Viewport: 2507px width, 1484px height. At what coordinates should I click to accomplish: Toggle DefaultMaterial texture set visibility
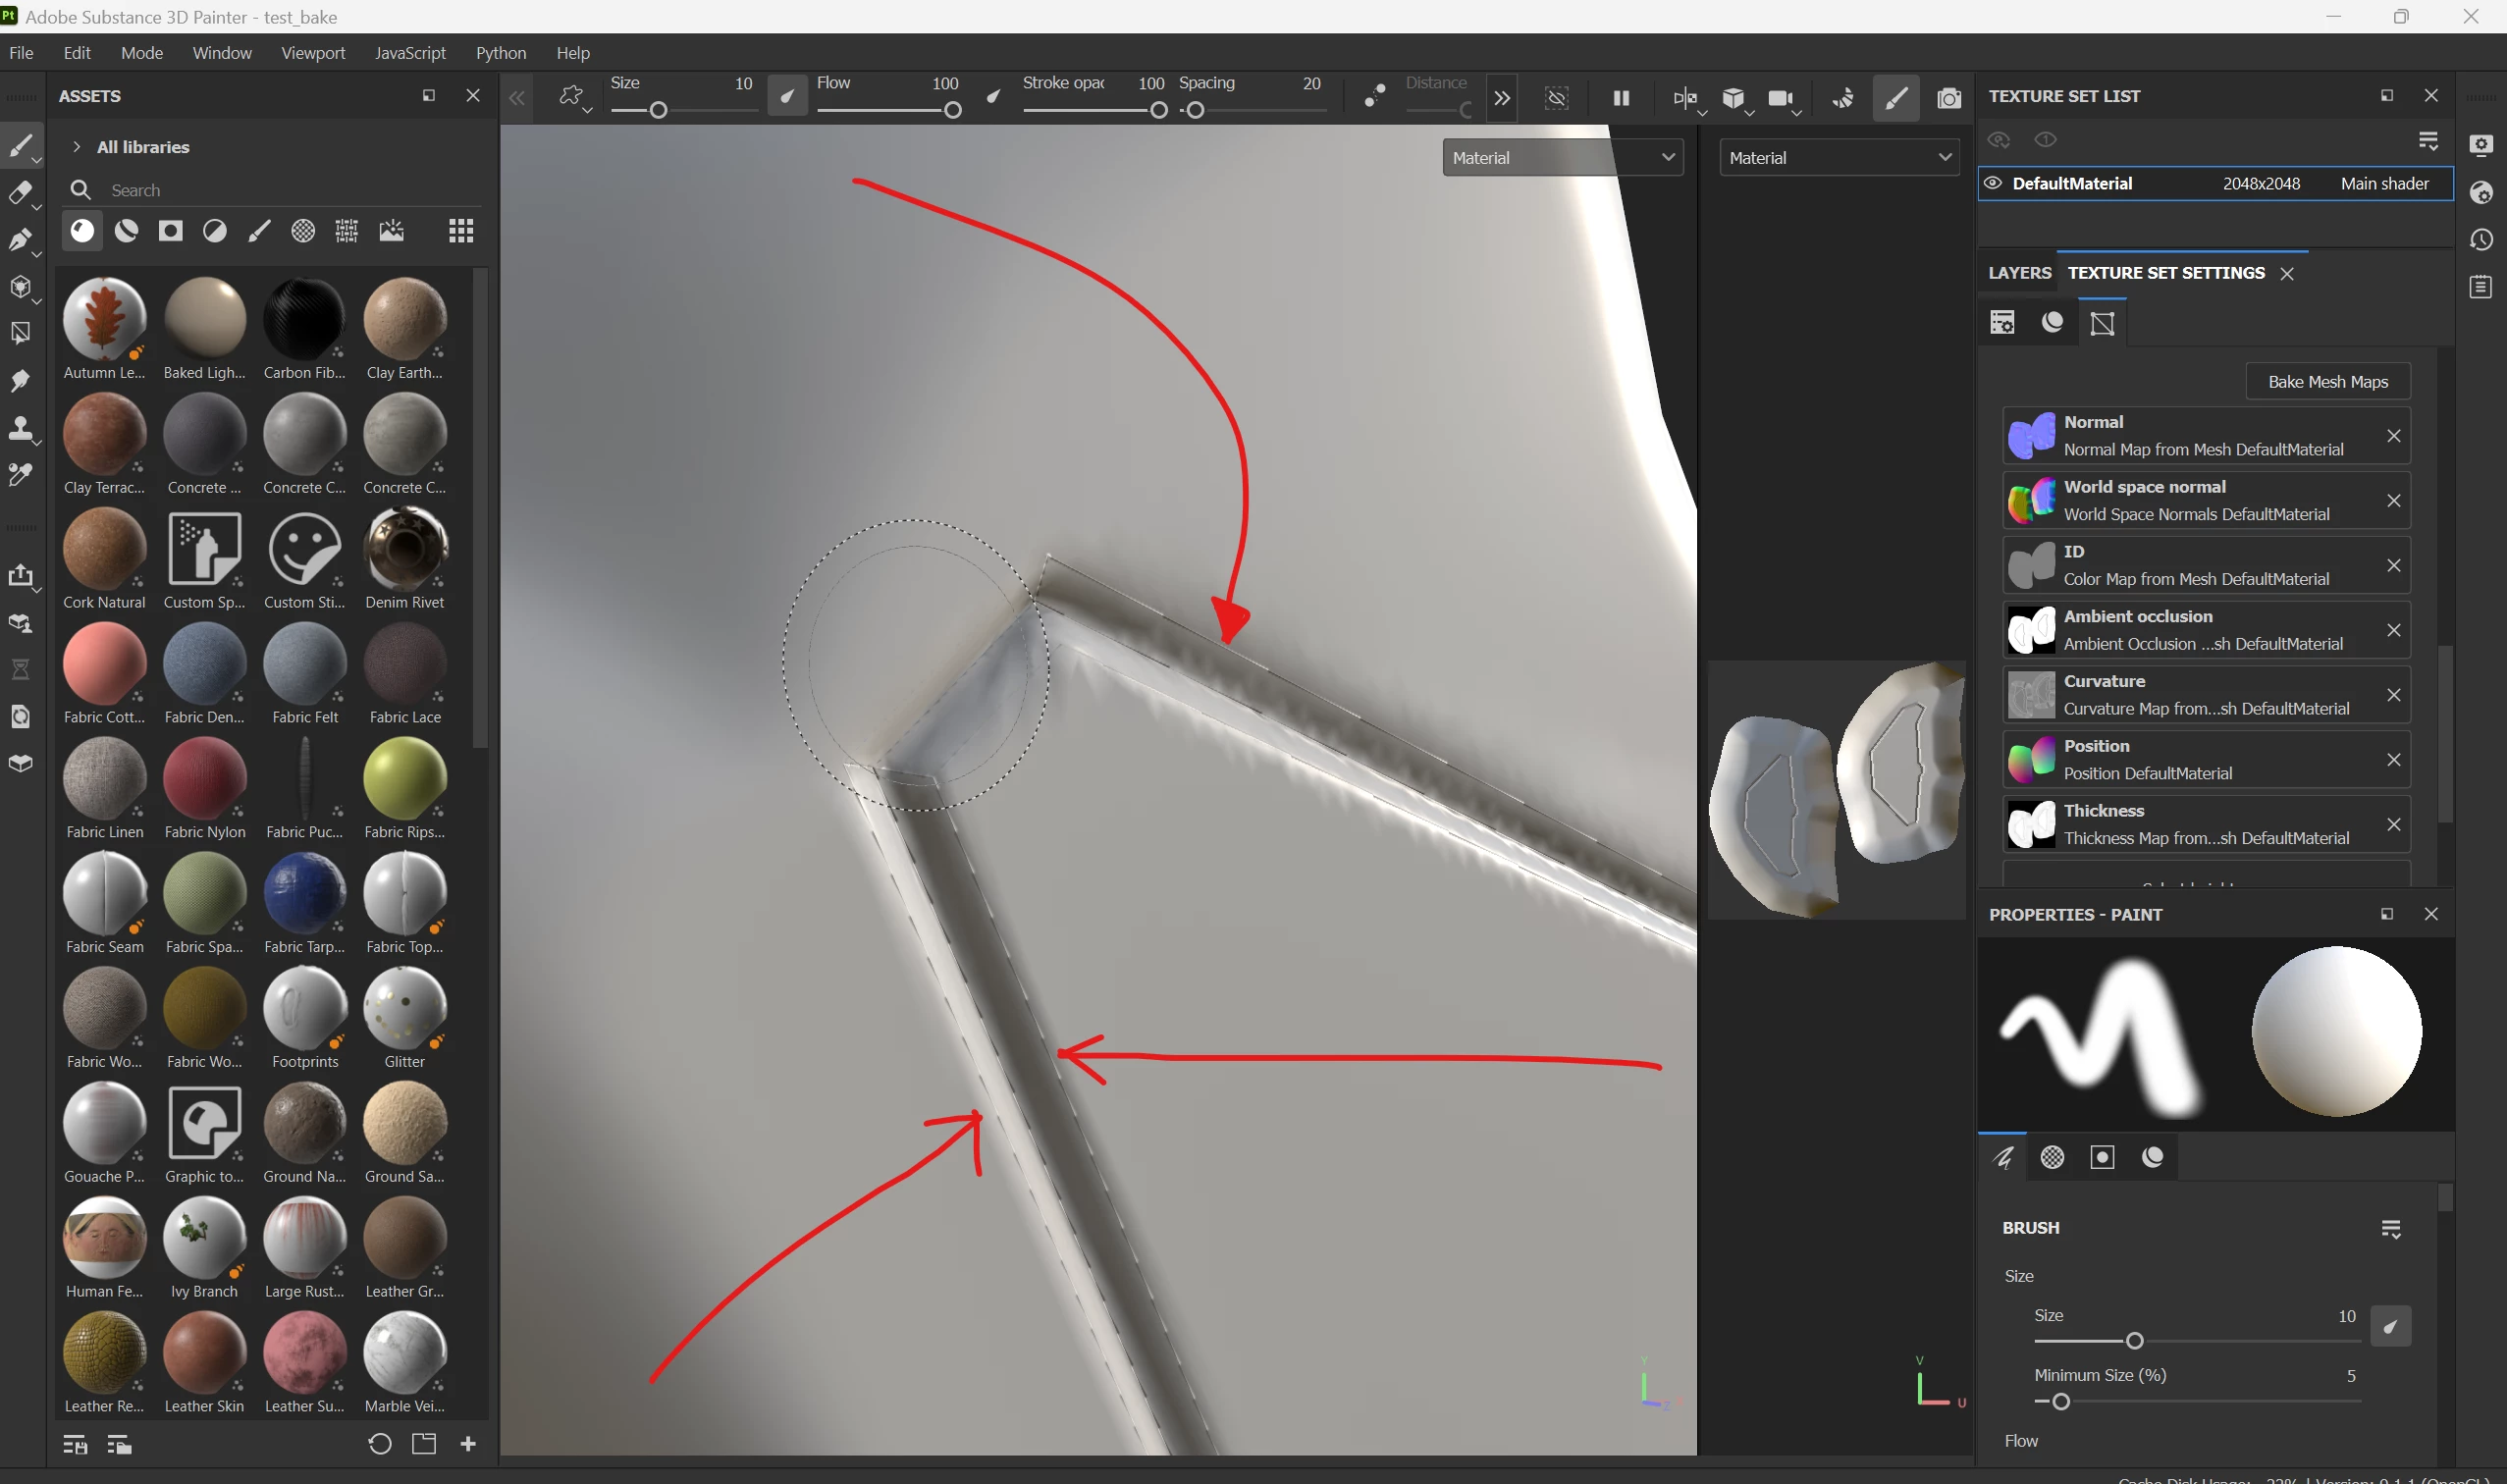coord(1992,184)
